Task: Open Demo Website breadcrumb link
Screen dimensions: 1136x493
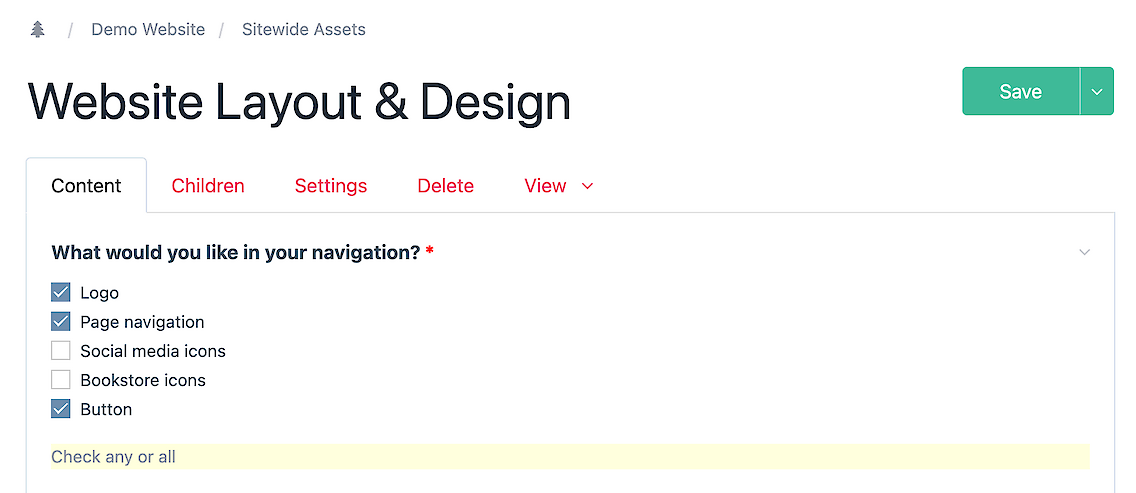Action: point(148,30)
